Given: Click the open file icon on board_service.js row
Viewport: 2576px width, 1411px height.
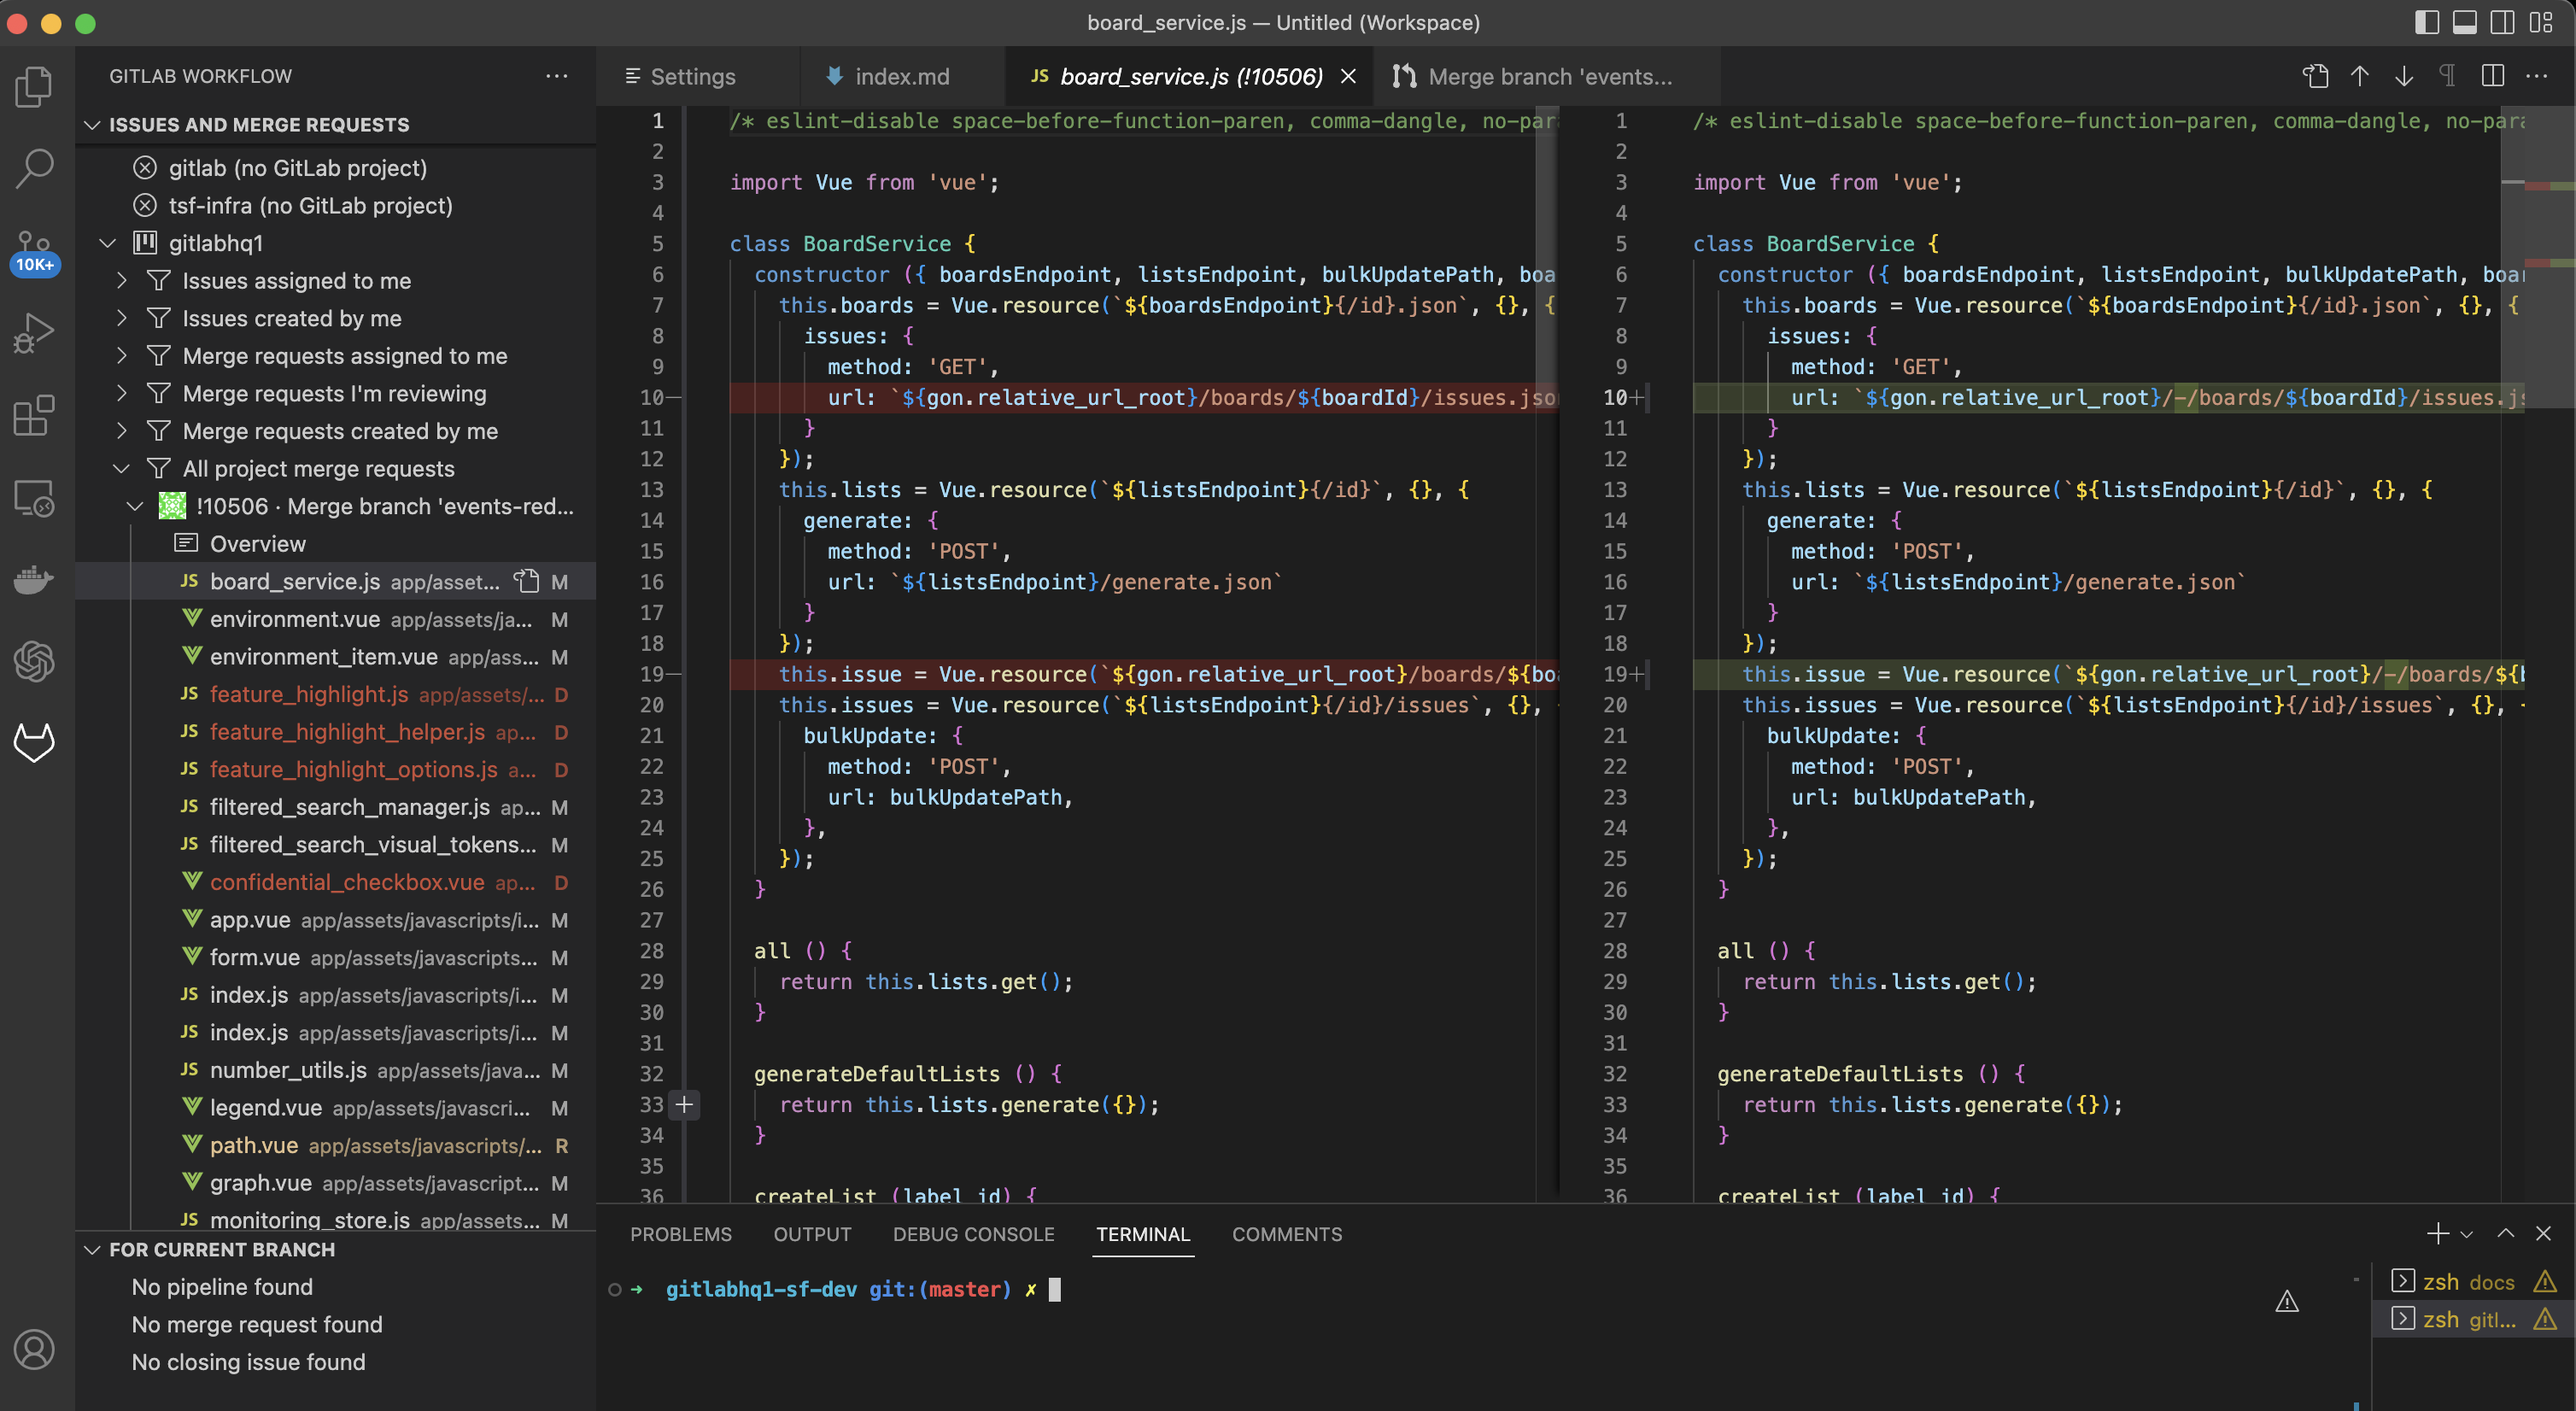Looking at the screenshot, I should tap(526, 581).
